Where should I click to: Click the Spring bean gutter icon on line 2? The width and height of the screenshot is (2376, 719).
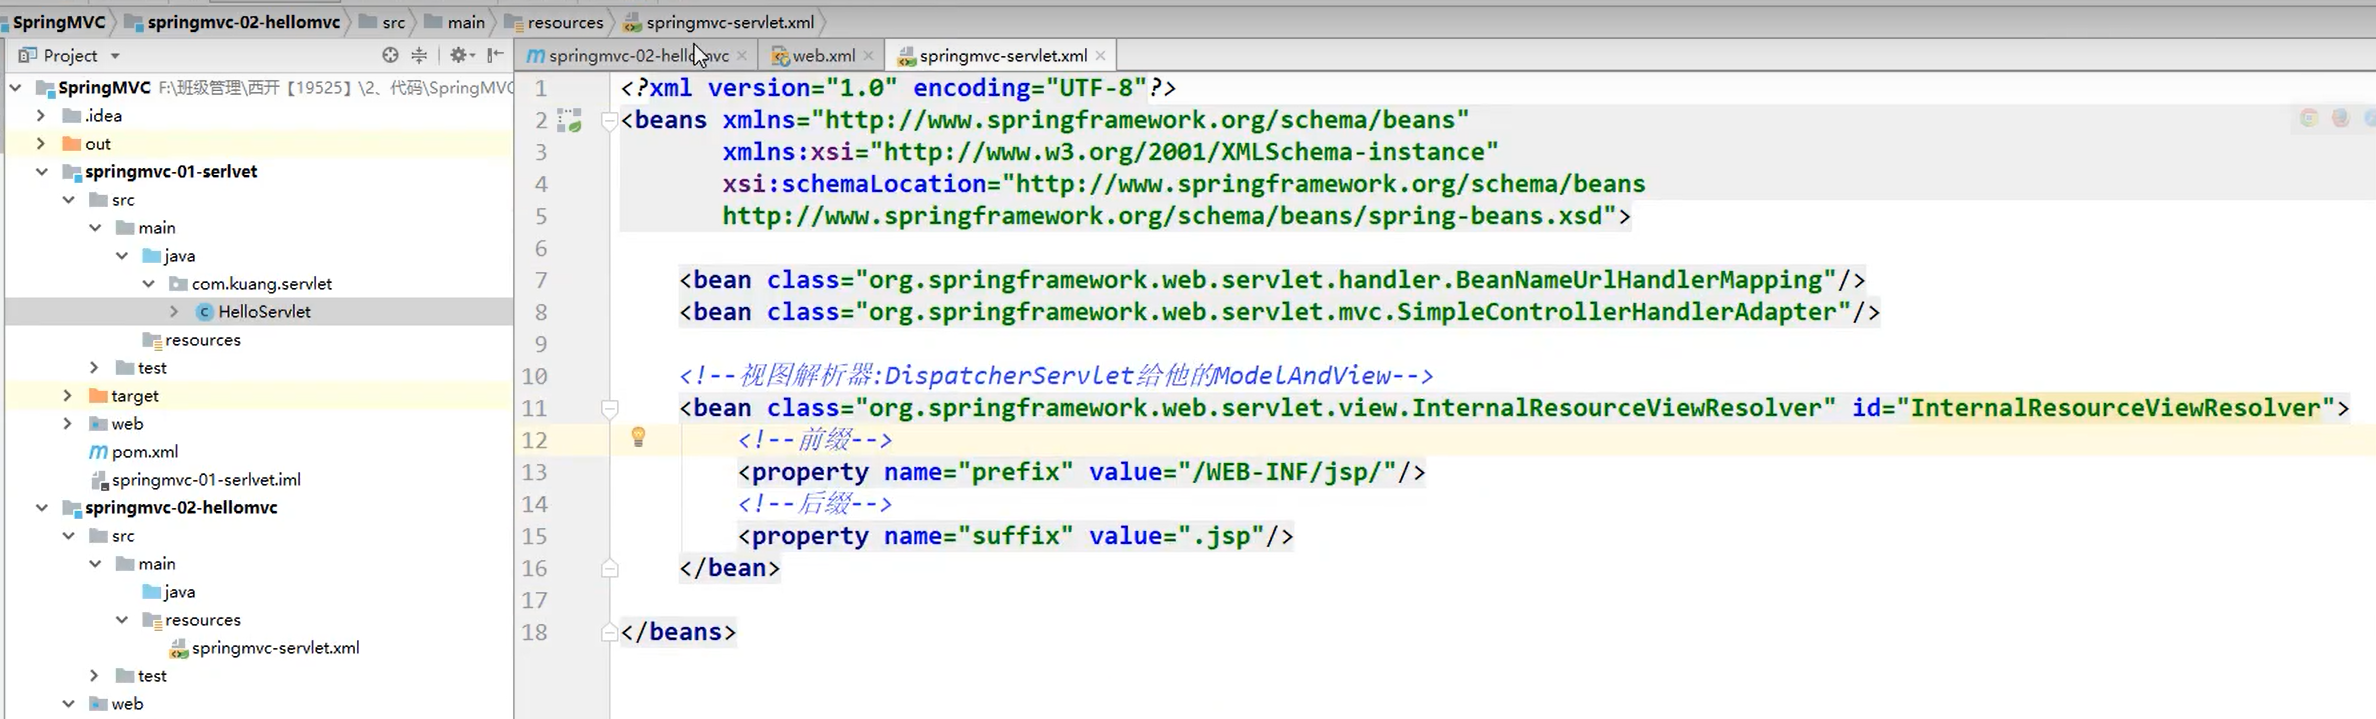(569, 121)
